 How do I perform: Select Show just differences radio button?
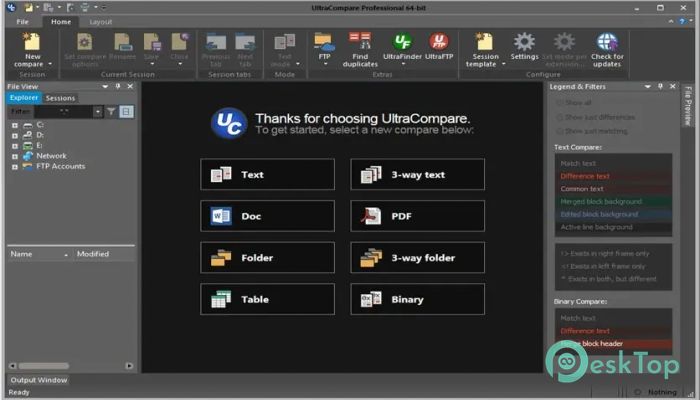click(x=559, y=117)
